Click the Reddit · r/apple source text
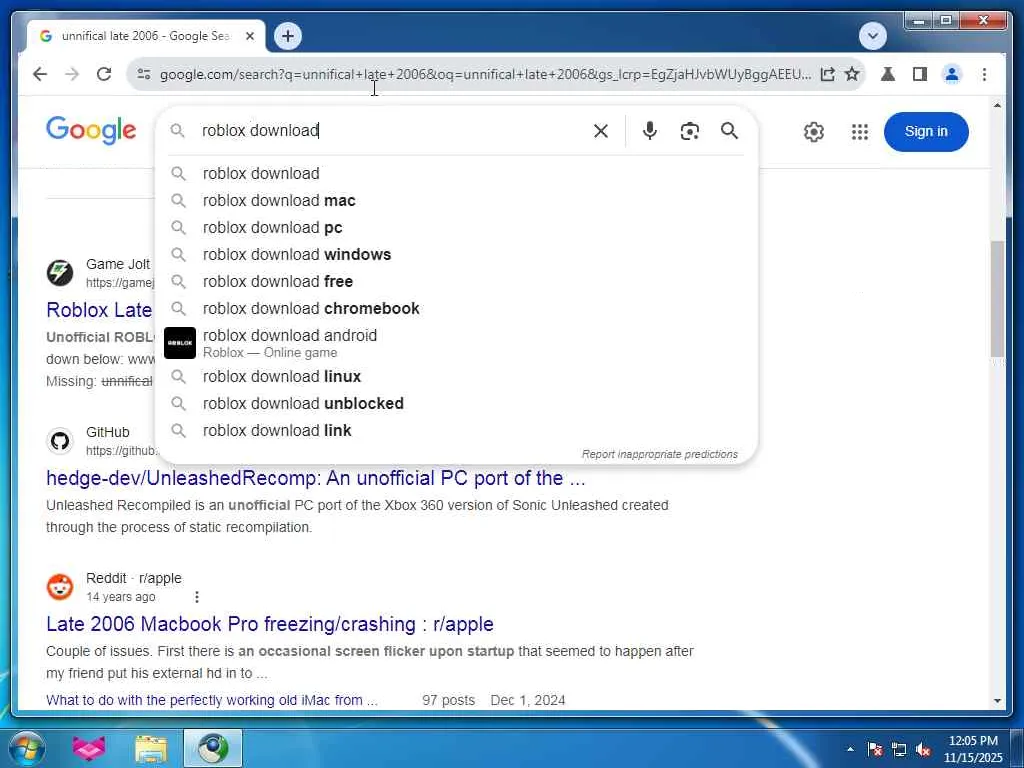The height and width of the screenshot is (768, 1024). point(134,579)
